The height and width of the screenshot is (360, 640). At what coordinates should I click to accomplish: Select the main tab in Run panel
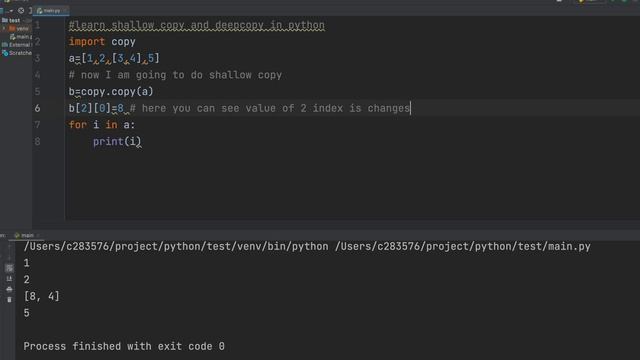[27, 236]
